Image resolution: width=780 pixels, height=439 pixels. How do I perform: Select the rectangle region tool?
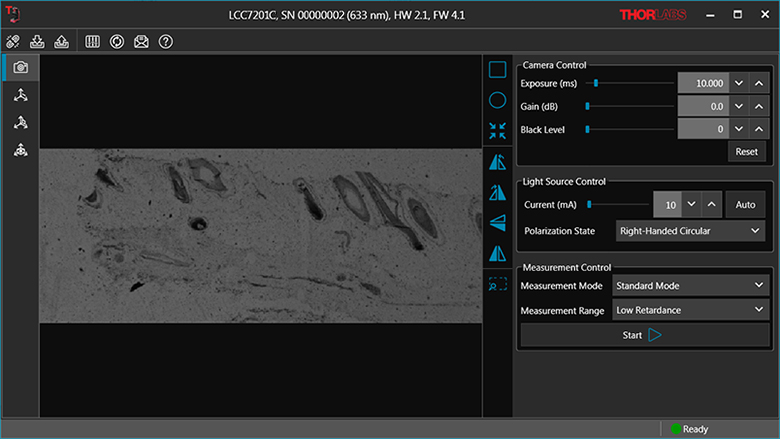click(497, 69)
